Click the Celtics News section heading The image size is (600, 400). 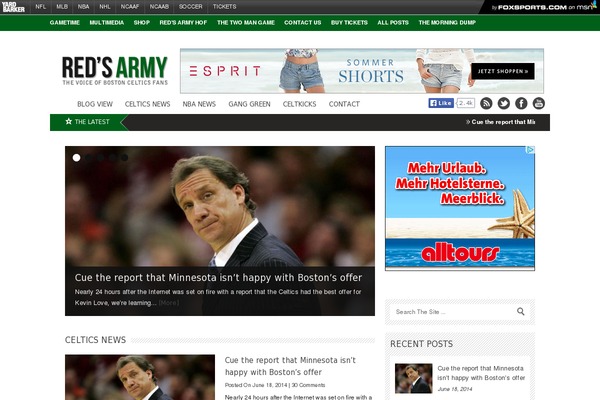pyautogui.click(x=95, y=340)
